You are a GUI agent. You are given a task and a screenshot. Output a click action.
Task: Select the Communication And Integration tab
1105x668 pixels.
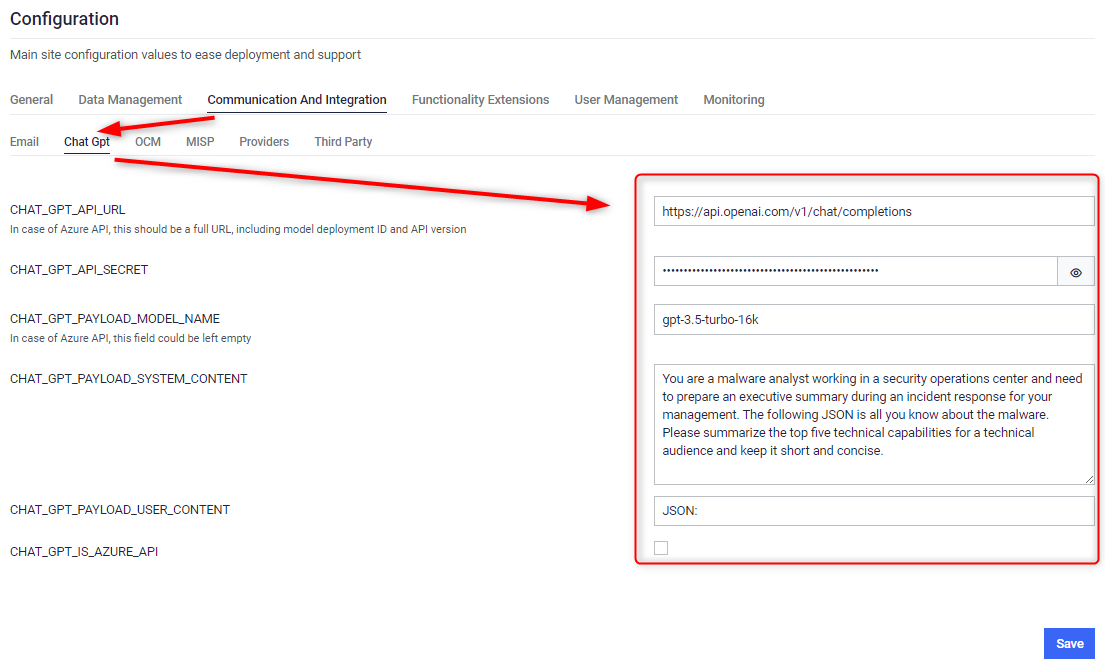point(297,99)
